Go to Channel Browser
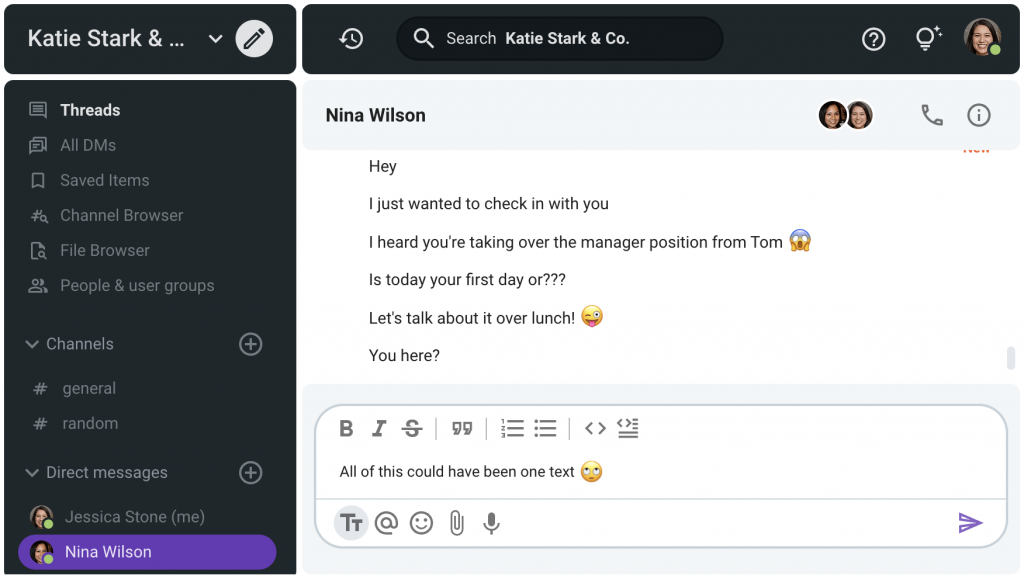Viewport: 1024px width, 579px height. (121, 215)
